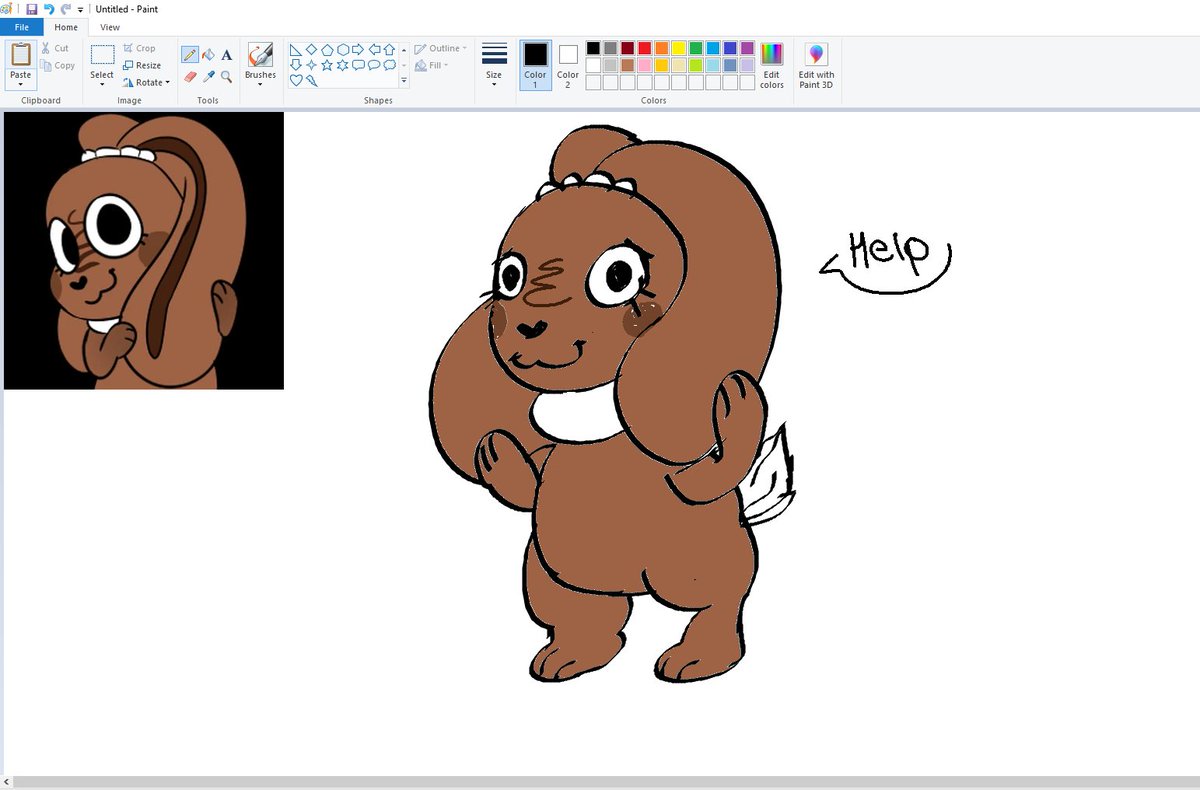Click the Save icon in quick access toolbar

[x=32, y=9]
